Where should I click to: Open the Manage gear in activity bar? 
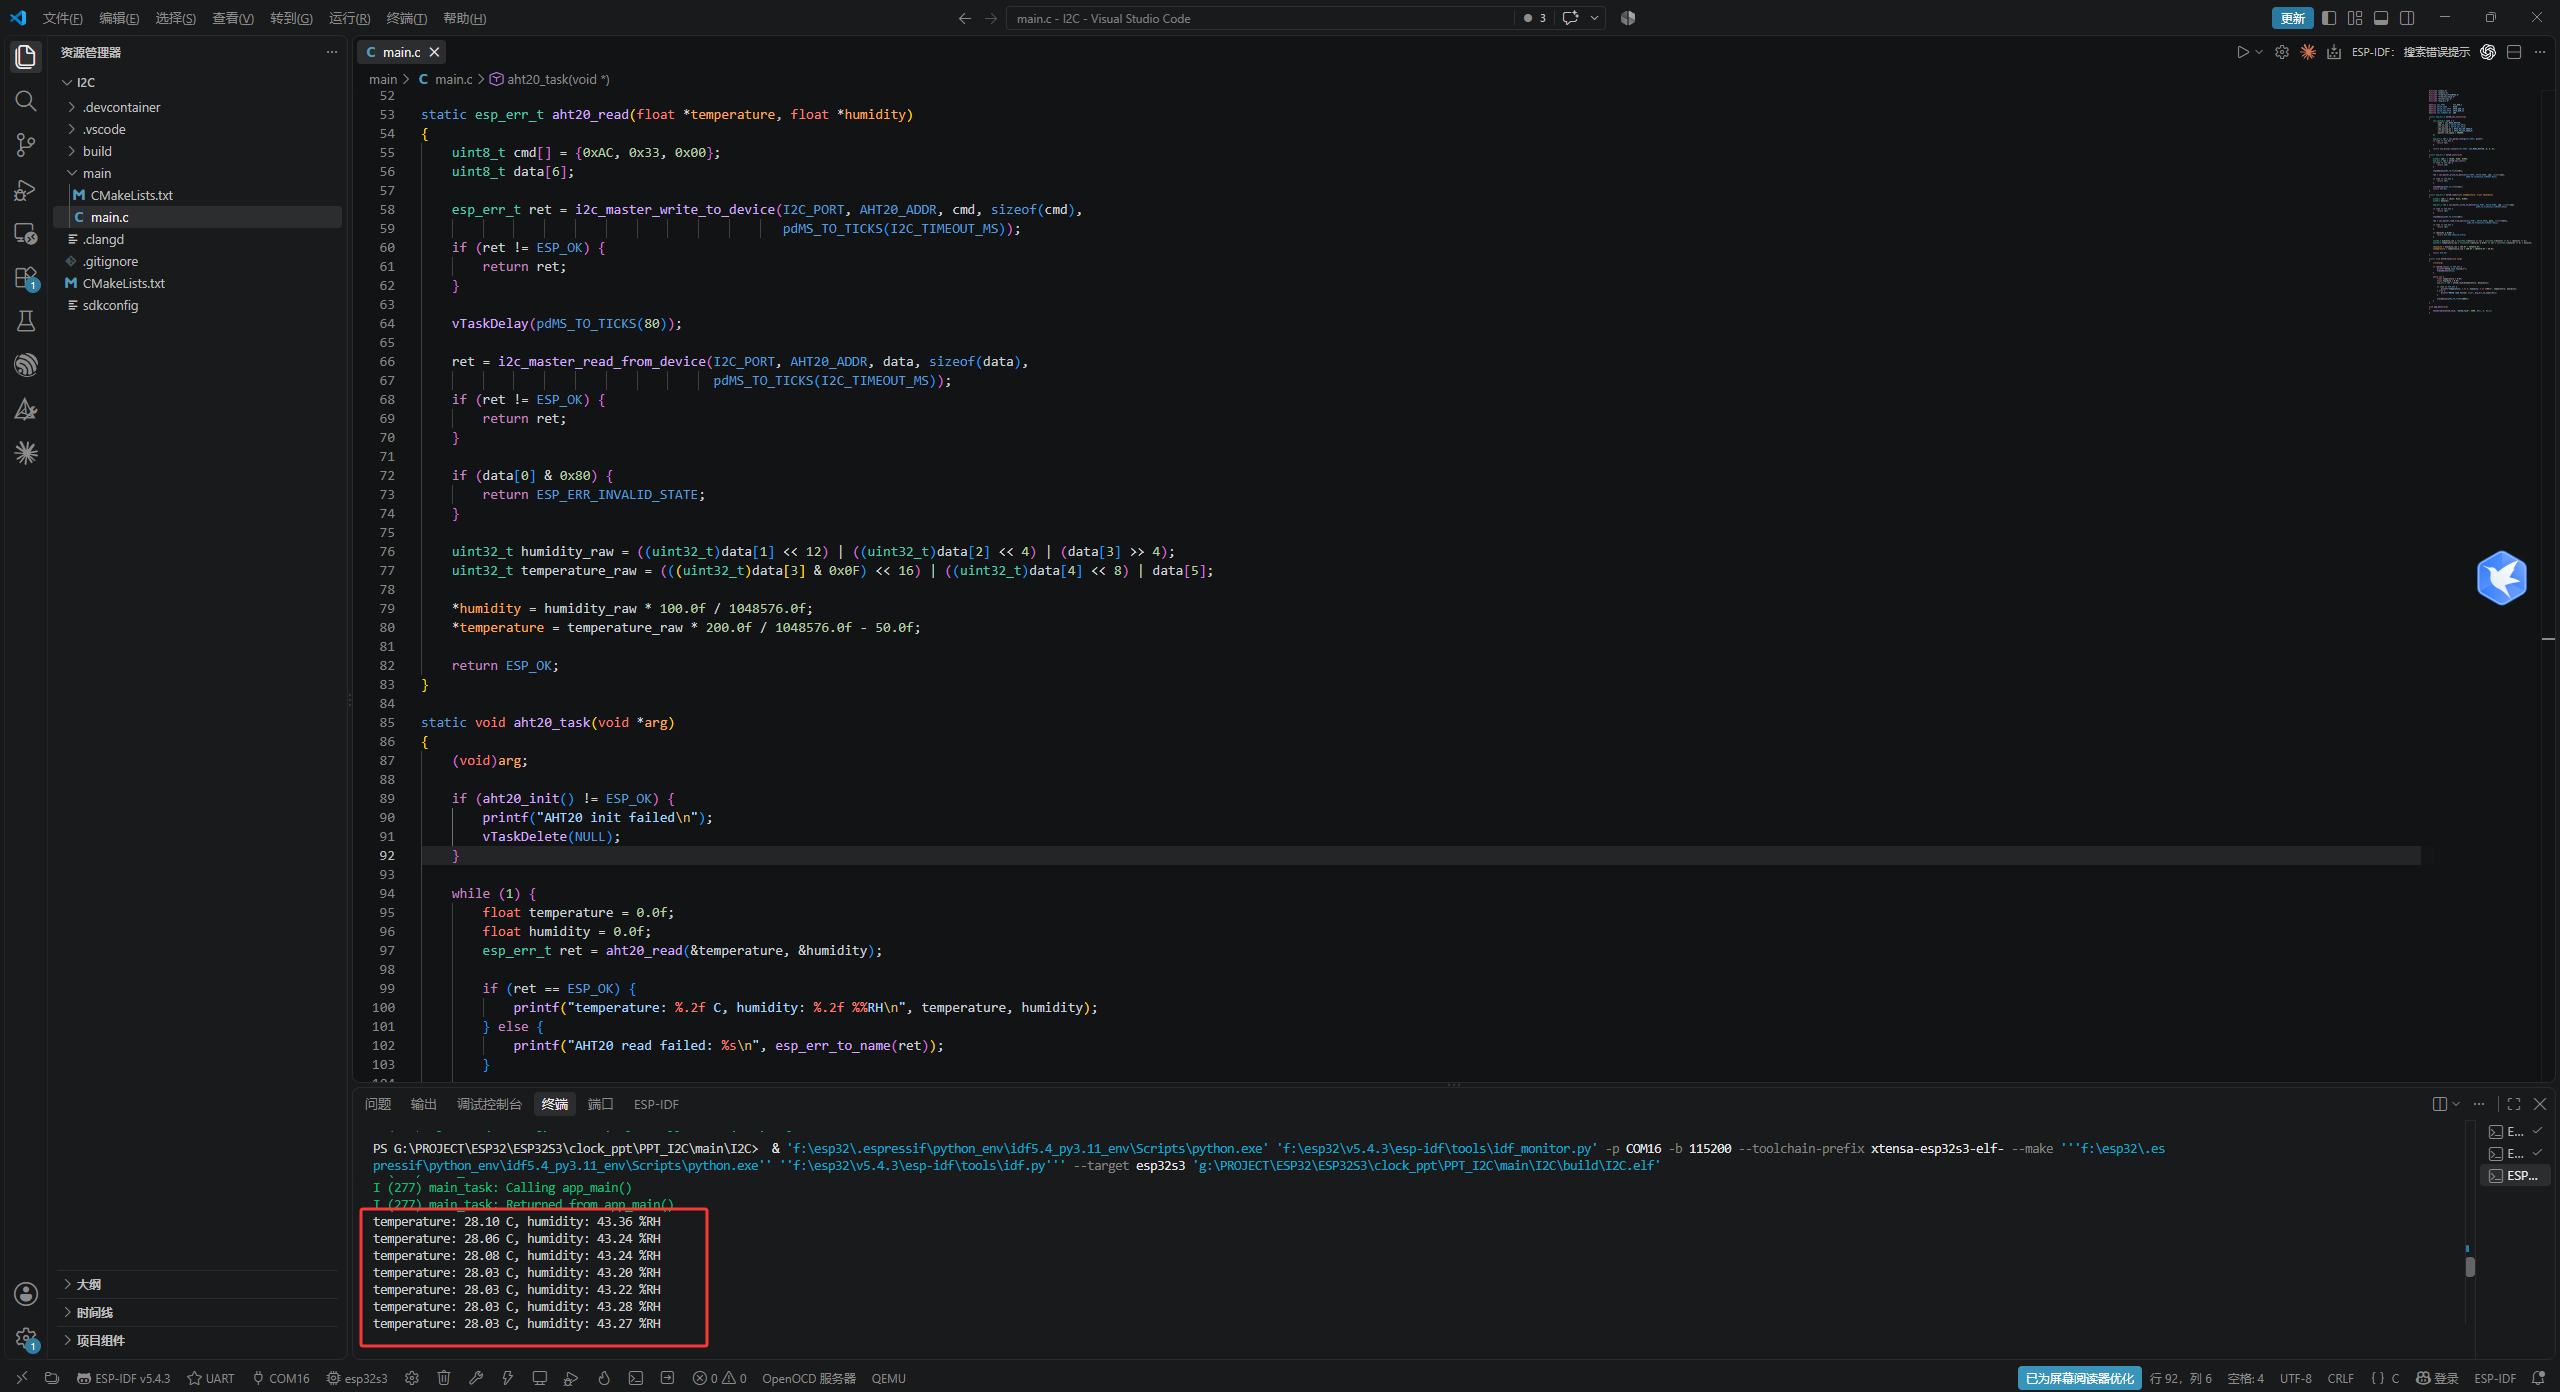[x=26, y=1338]
